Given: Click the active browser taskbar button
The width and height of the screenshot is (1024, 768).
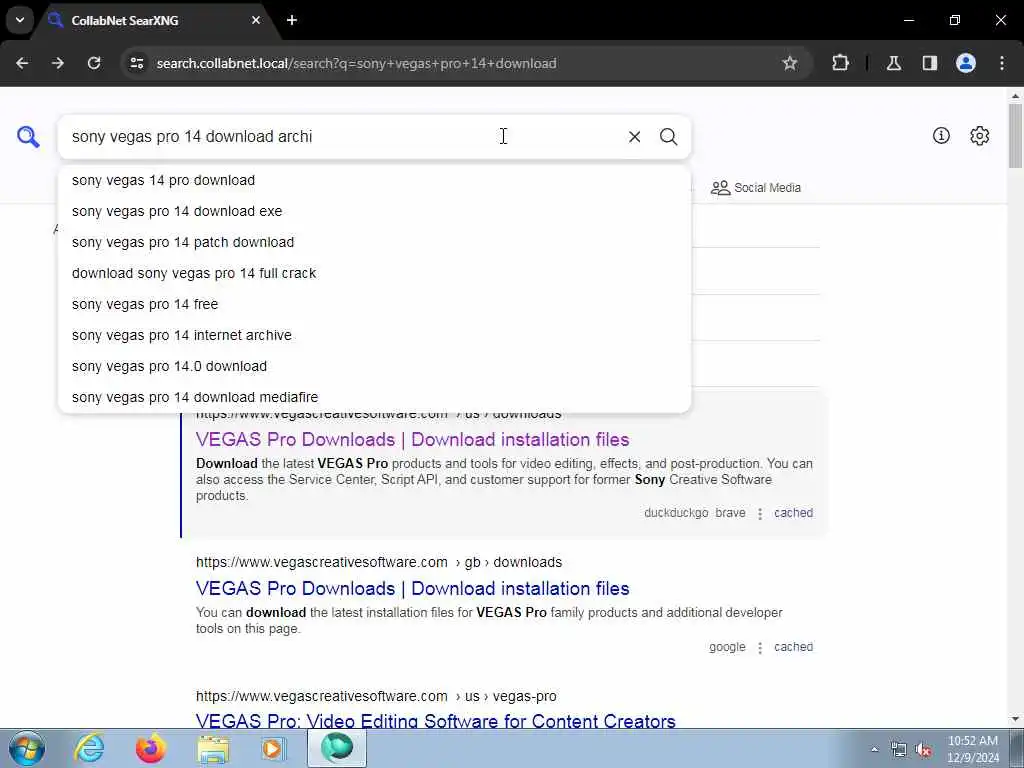Looking at the screenshot, I should pos(337,748).
